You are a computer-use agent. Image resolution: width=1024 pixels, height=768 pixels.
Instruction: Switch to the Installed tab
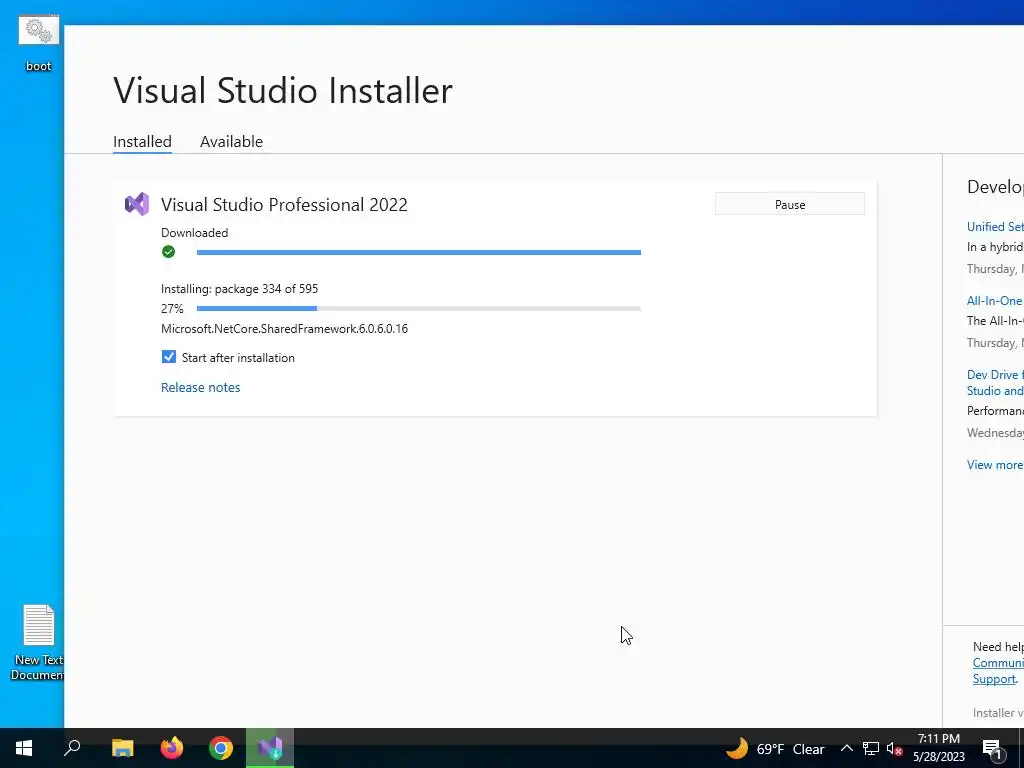click(142, 142)
